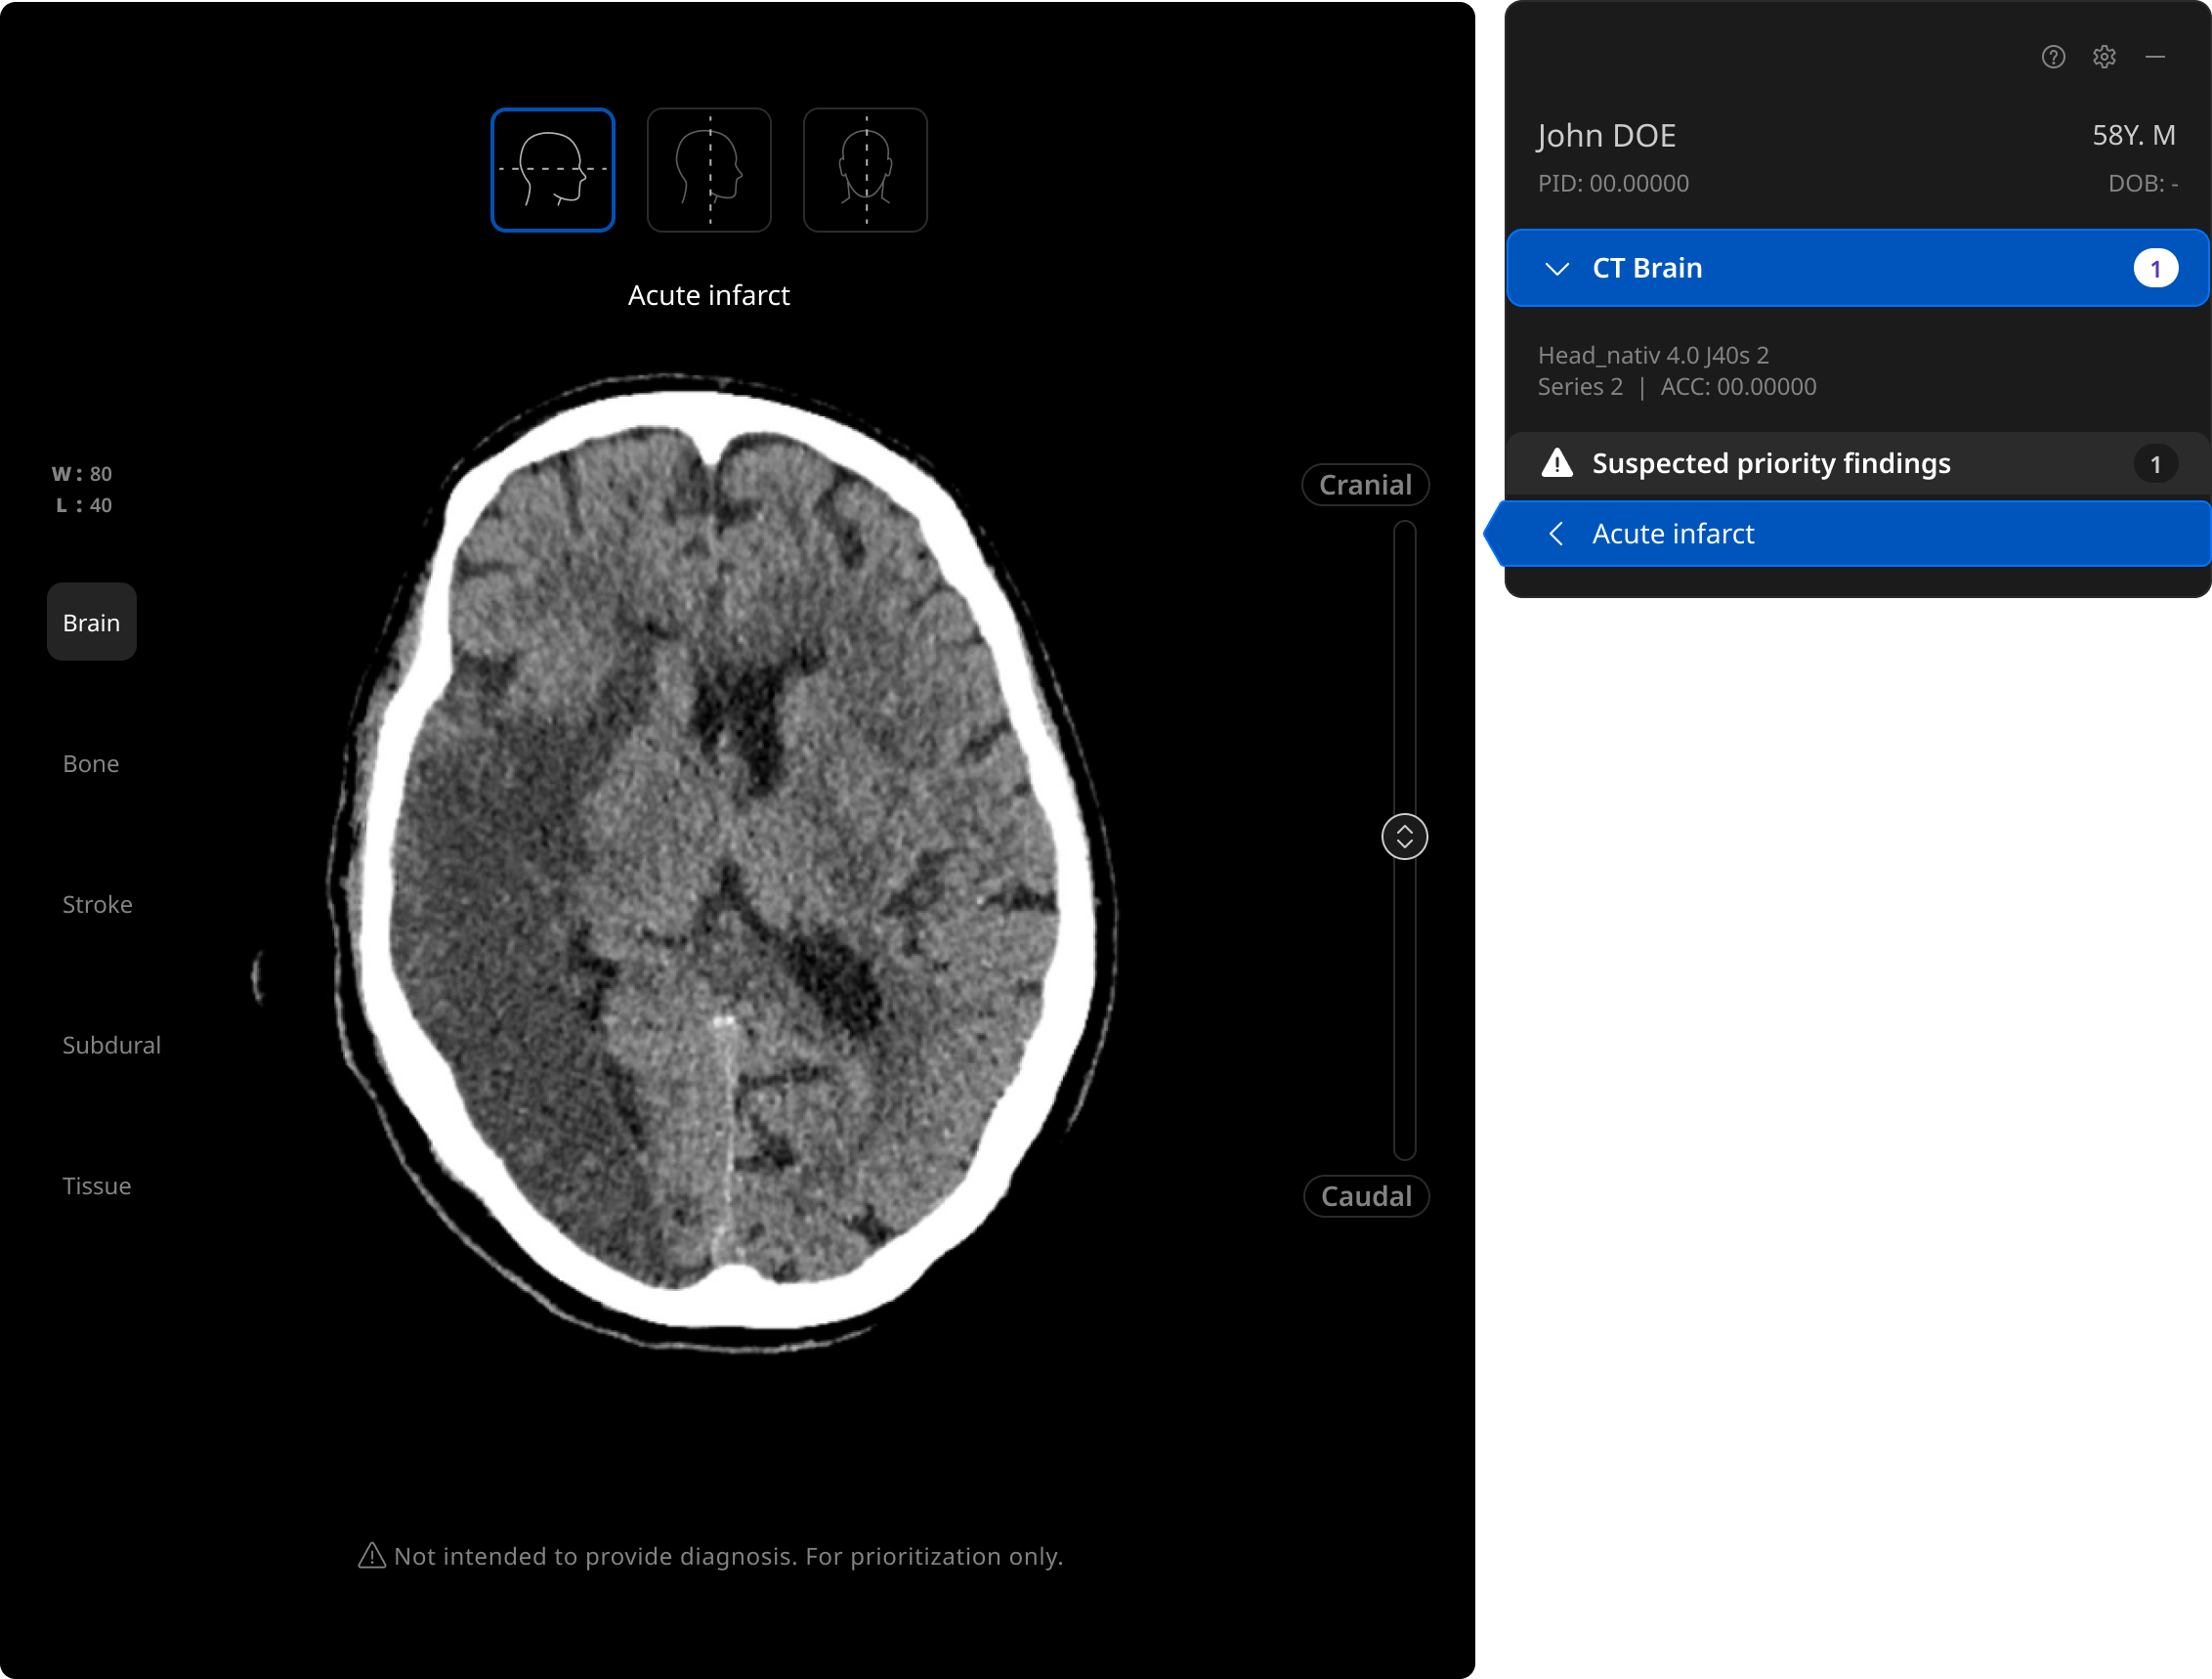Minimize the patient panel
Screen dimensions: 2212x1679
pyautogui.click(x=2155, y=57)
